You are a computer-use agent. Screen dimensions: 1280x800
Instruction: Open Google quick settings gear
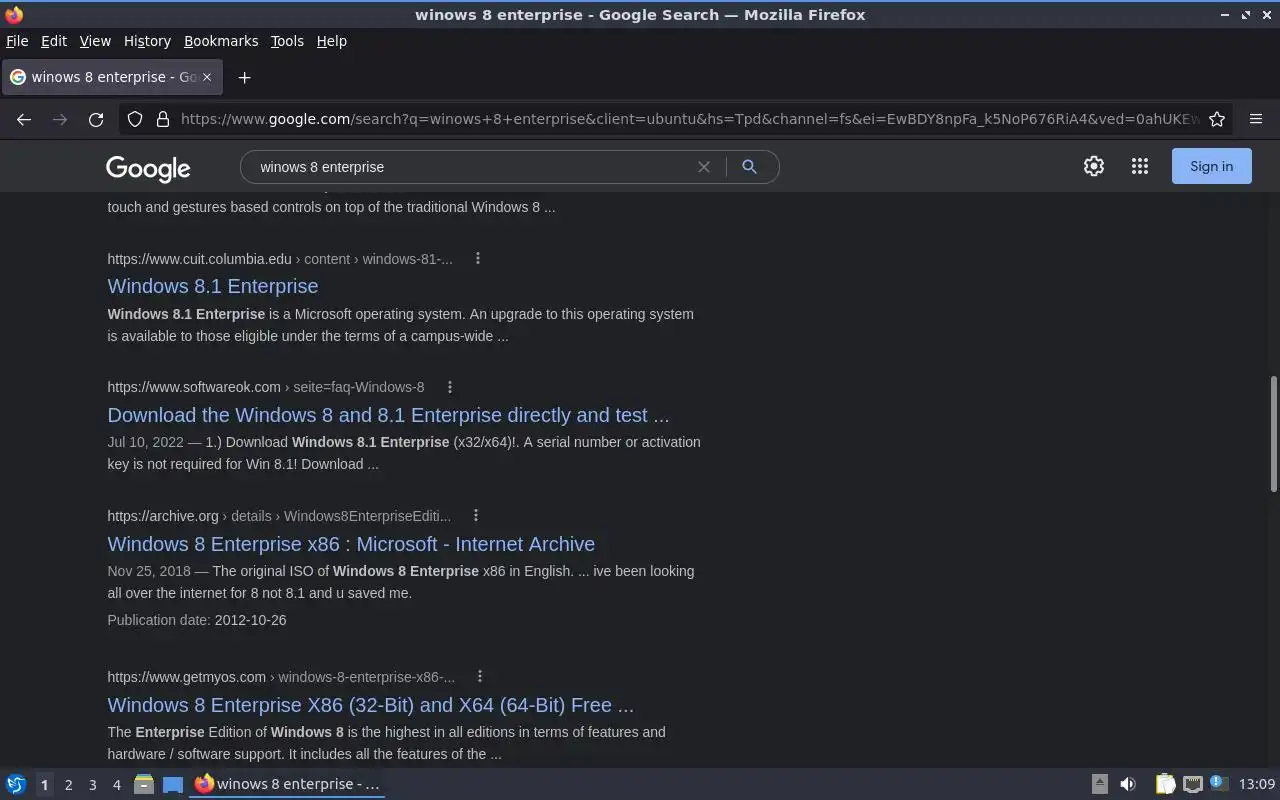pos(1094,167)
